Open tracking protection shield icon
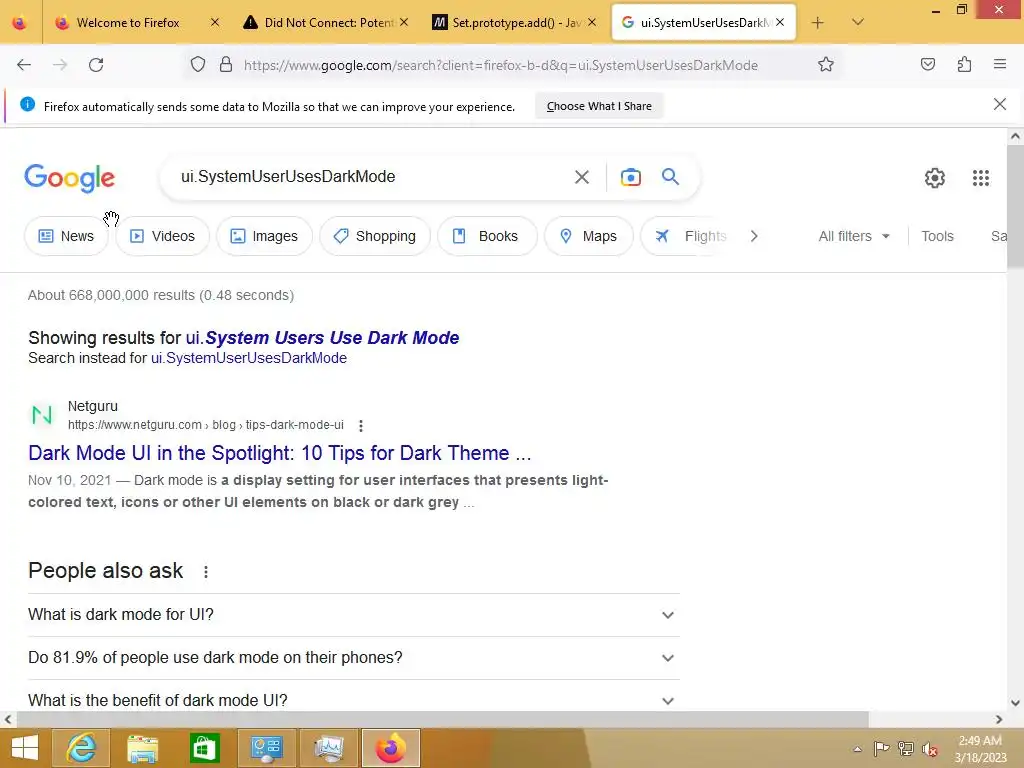1024x768 pixels. (198, 65)
